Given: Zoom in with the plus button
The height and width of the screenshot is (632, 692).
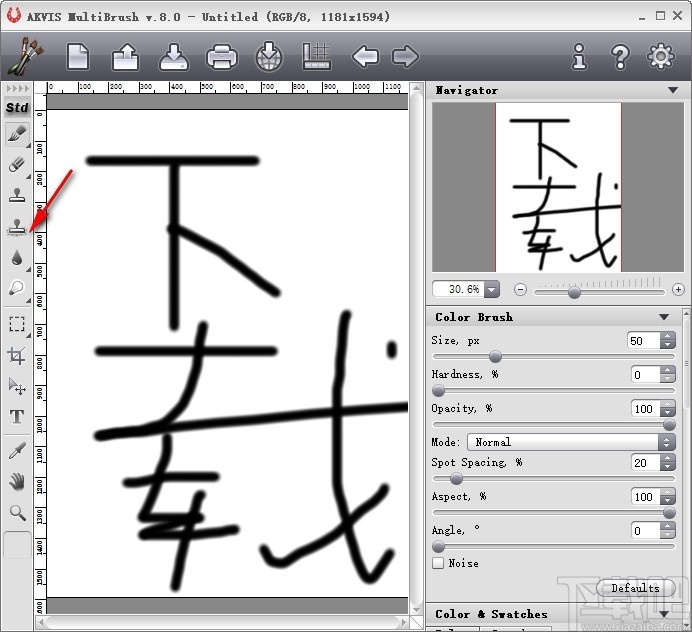Looking at the screenshot, I should point(678,290).
